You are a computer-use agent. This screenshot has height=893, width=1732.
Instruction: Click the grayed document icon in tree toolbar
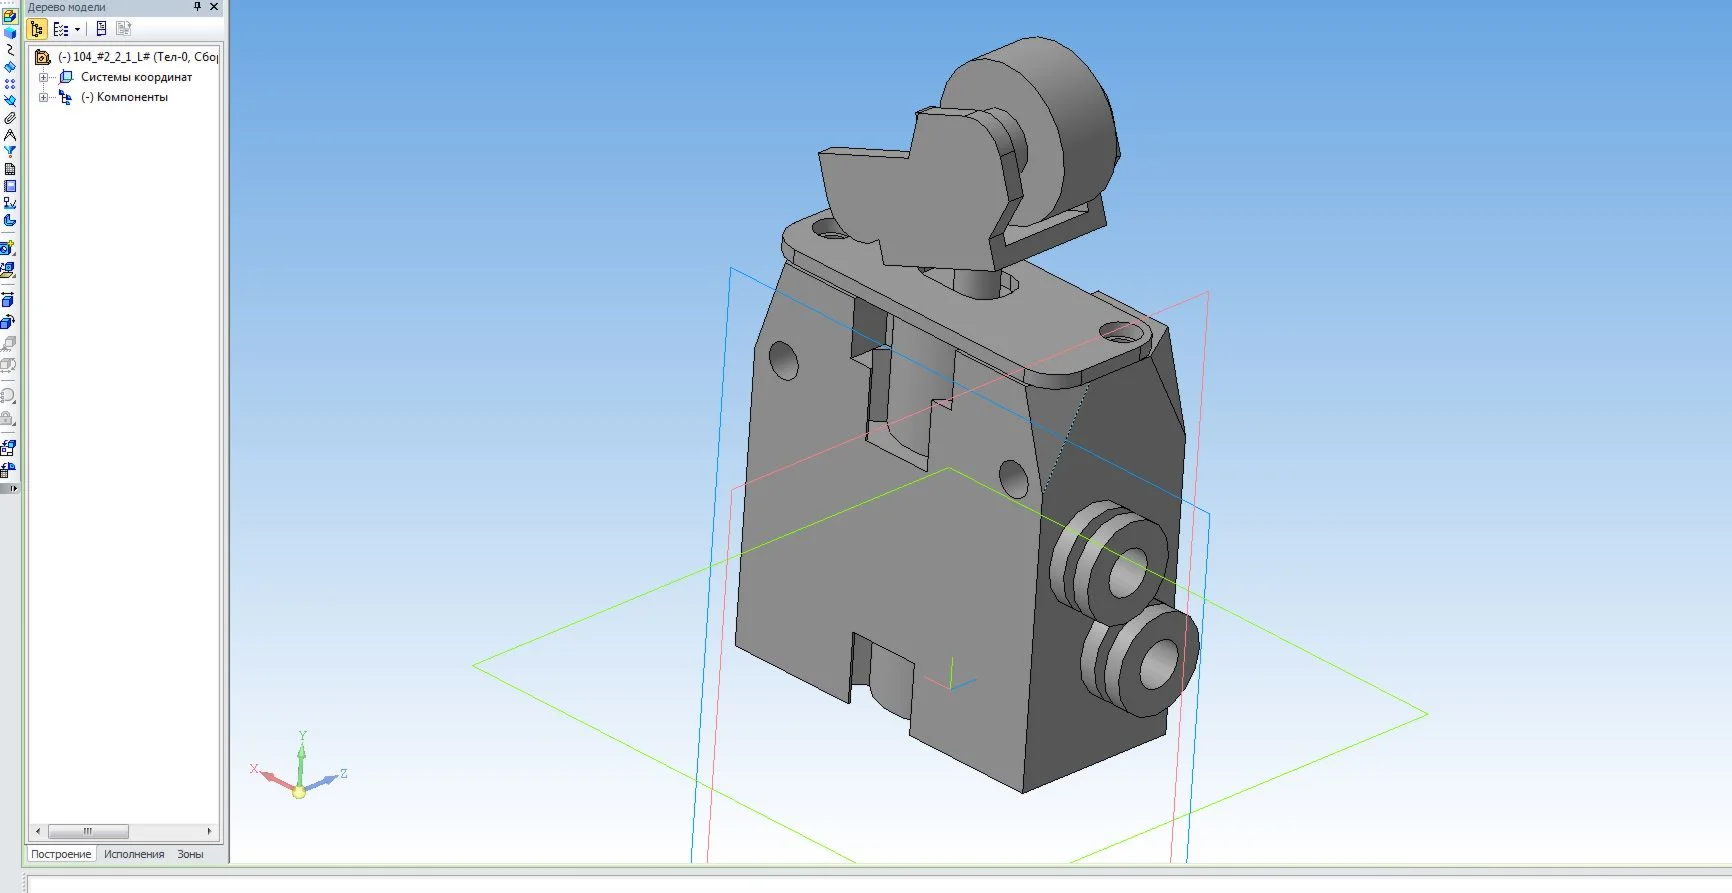124,29
